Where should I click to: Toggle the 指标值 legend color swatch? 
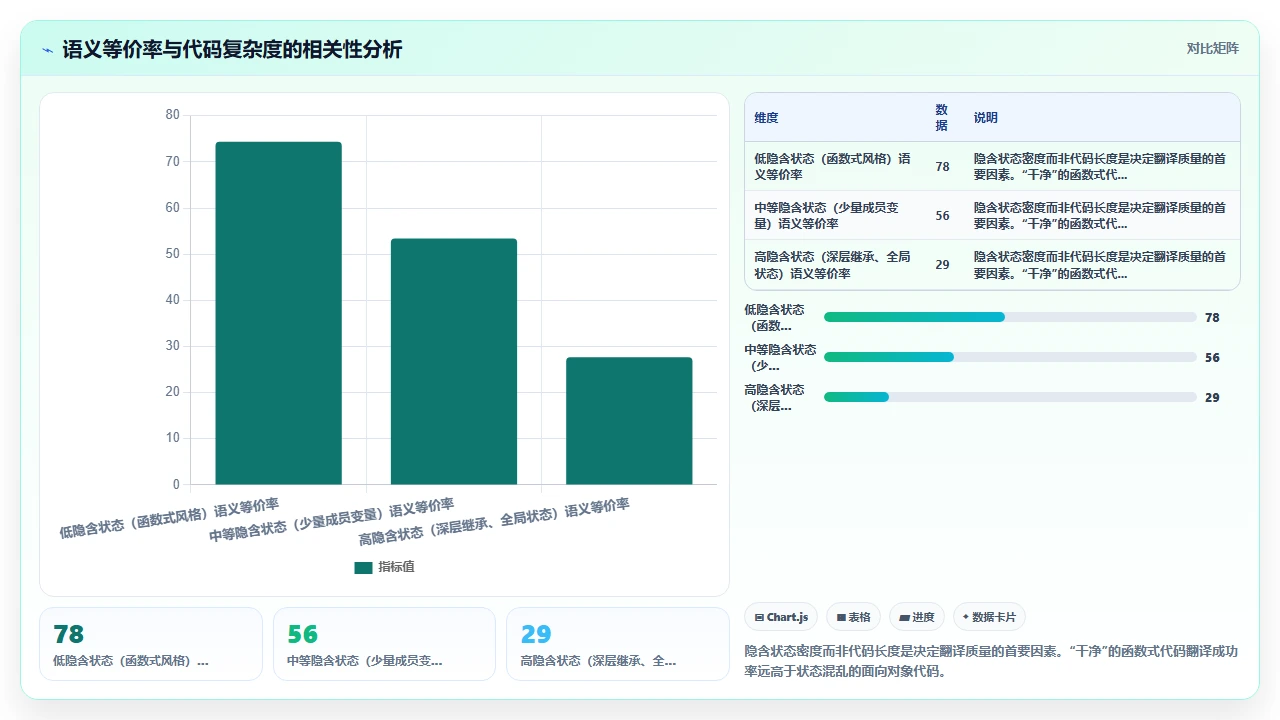click(363, 567)
